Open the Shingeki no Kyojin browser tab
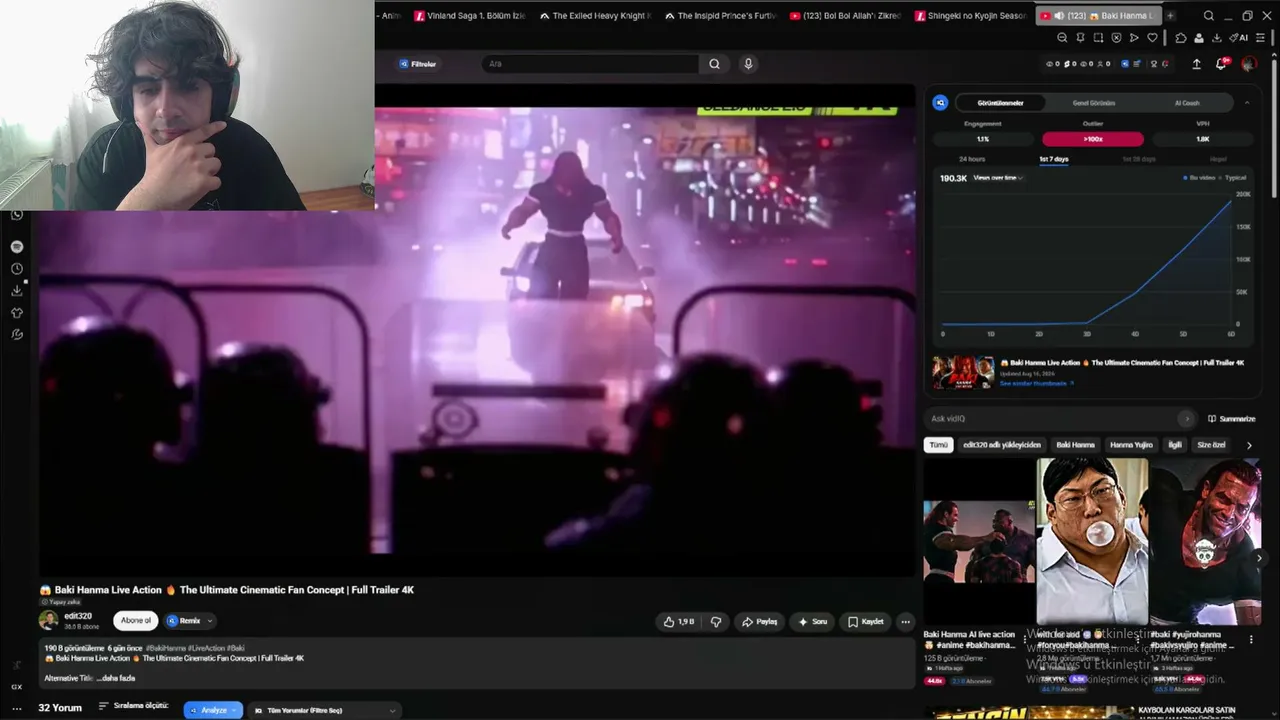 pos(970,16)
